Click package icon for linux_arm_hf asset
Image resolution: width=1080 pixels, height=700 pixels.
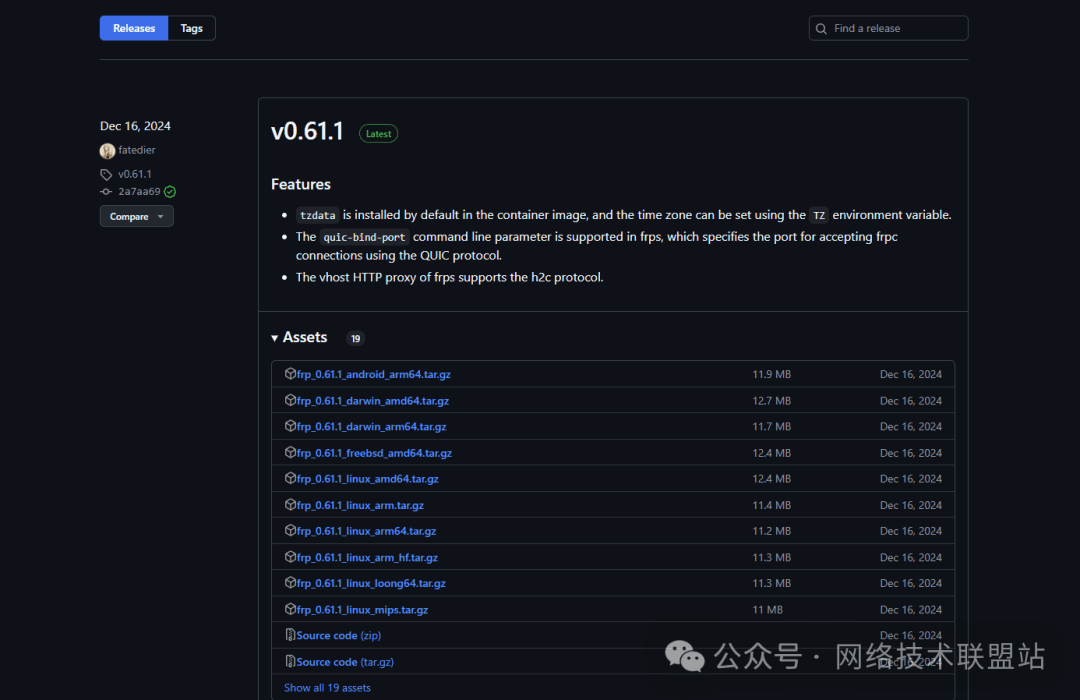point(290,556)
